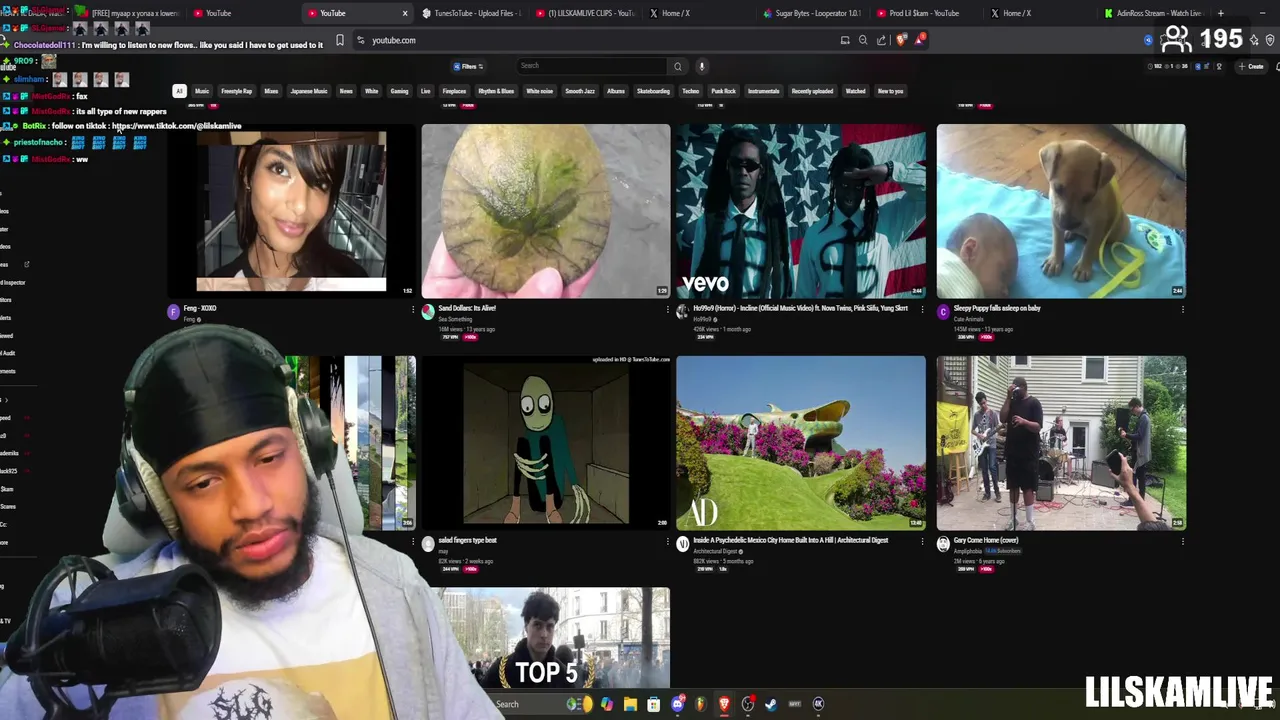The height and width of the screenshot is (720, 1280).
Task: Switch to the TunesToTube - Upload Files browser tab
Action: pos(470,13)
